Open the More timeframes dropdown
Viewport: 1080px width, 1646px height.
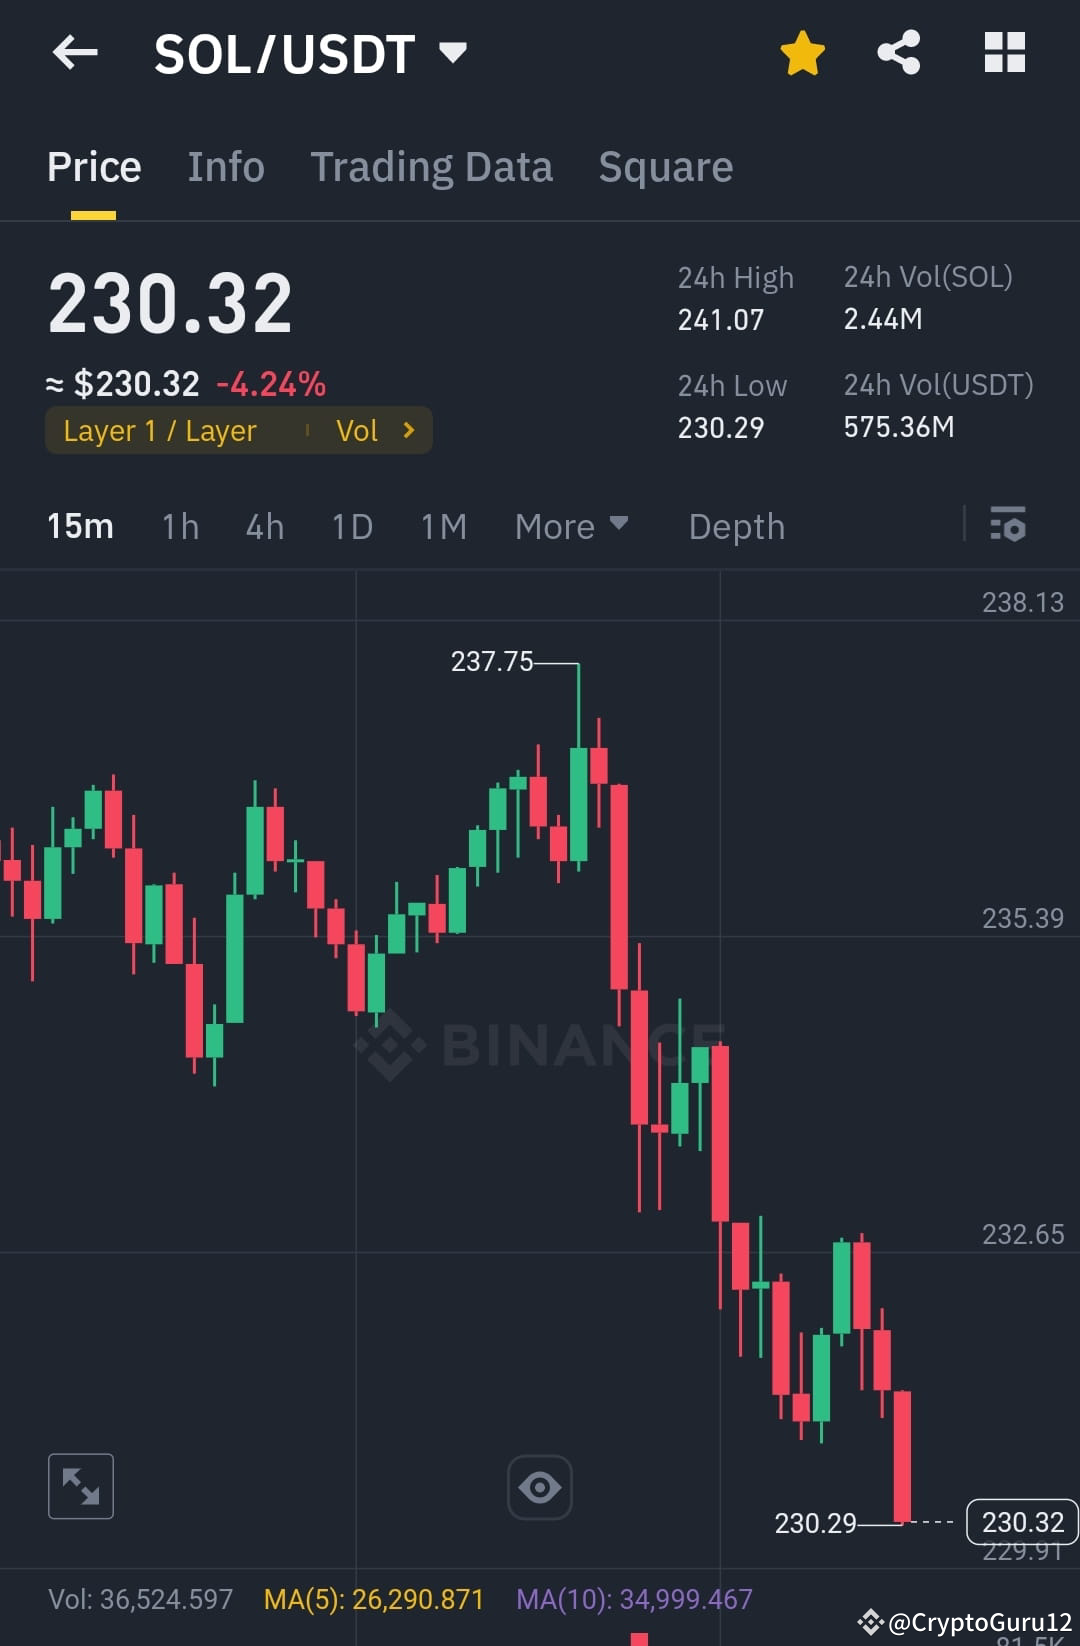571,526
